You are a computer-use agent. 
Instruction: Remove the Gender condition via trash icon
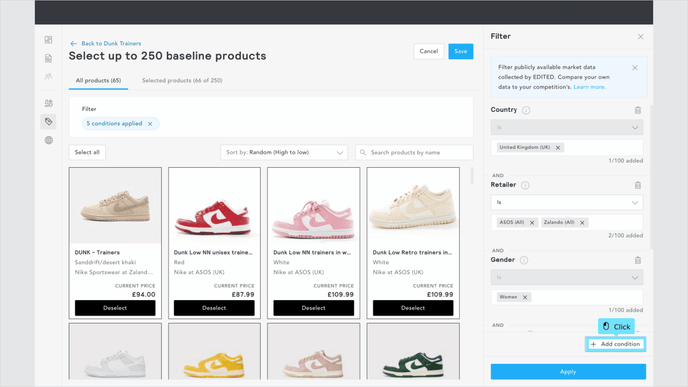(638, 260)
